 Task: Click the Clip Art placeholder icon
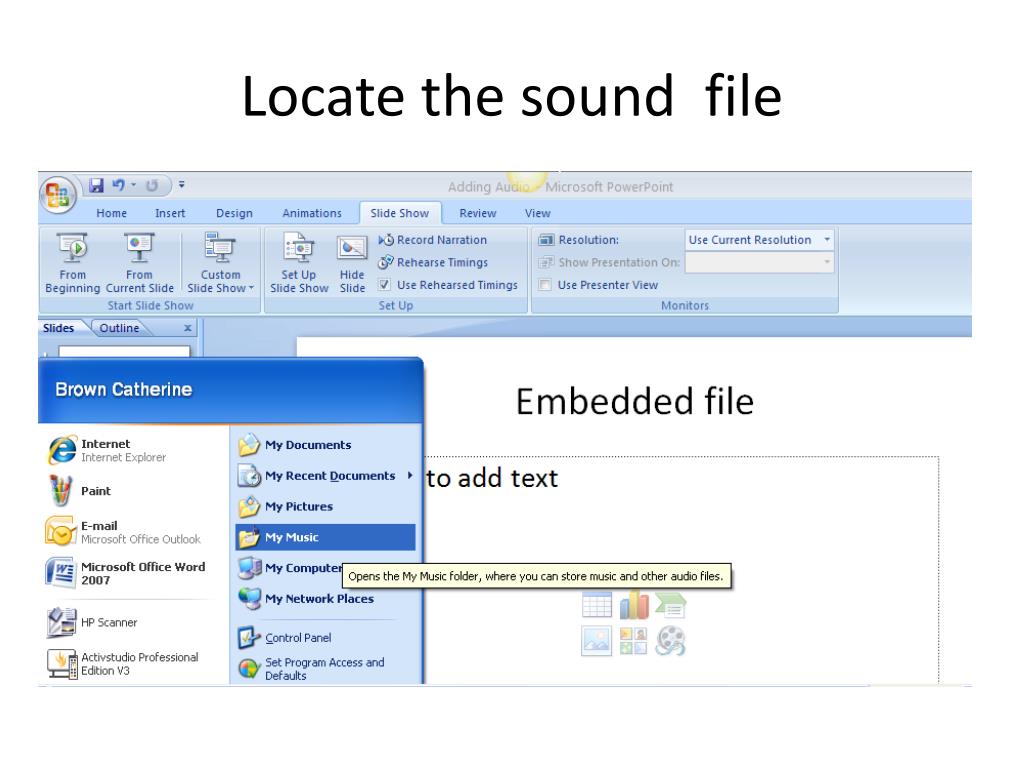point(633,641)
